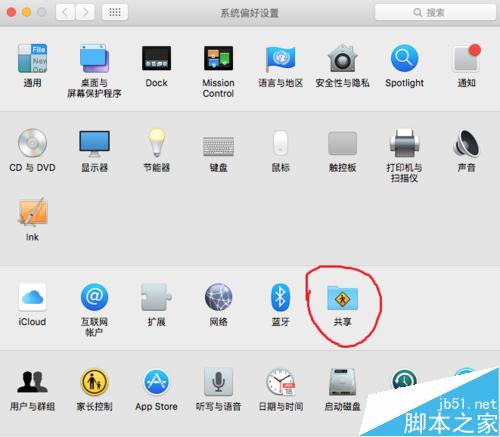
Task: Close the window with red button
Action: 11,13
